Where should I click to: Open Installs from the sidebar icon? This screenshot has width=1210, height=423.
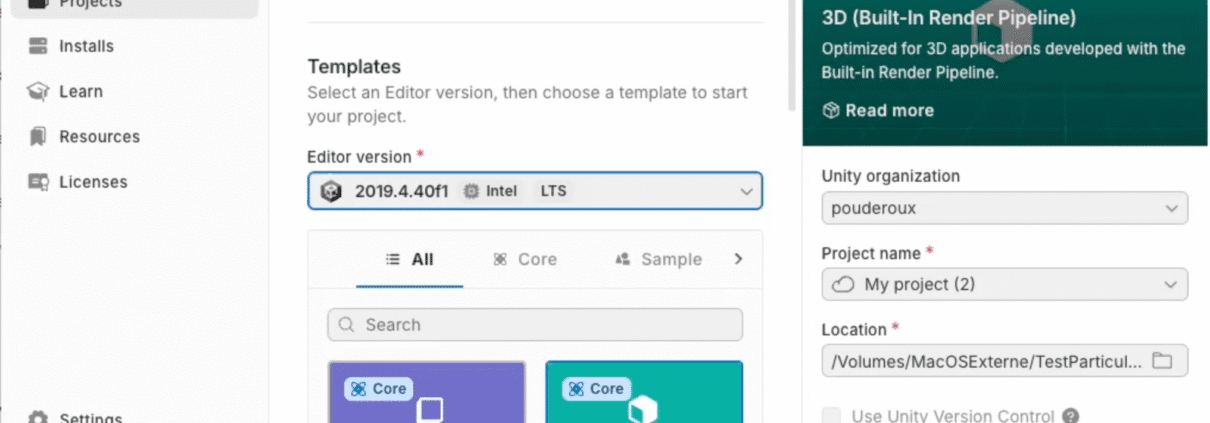[39, 46]
